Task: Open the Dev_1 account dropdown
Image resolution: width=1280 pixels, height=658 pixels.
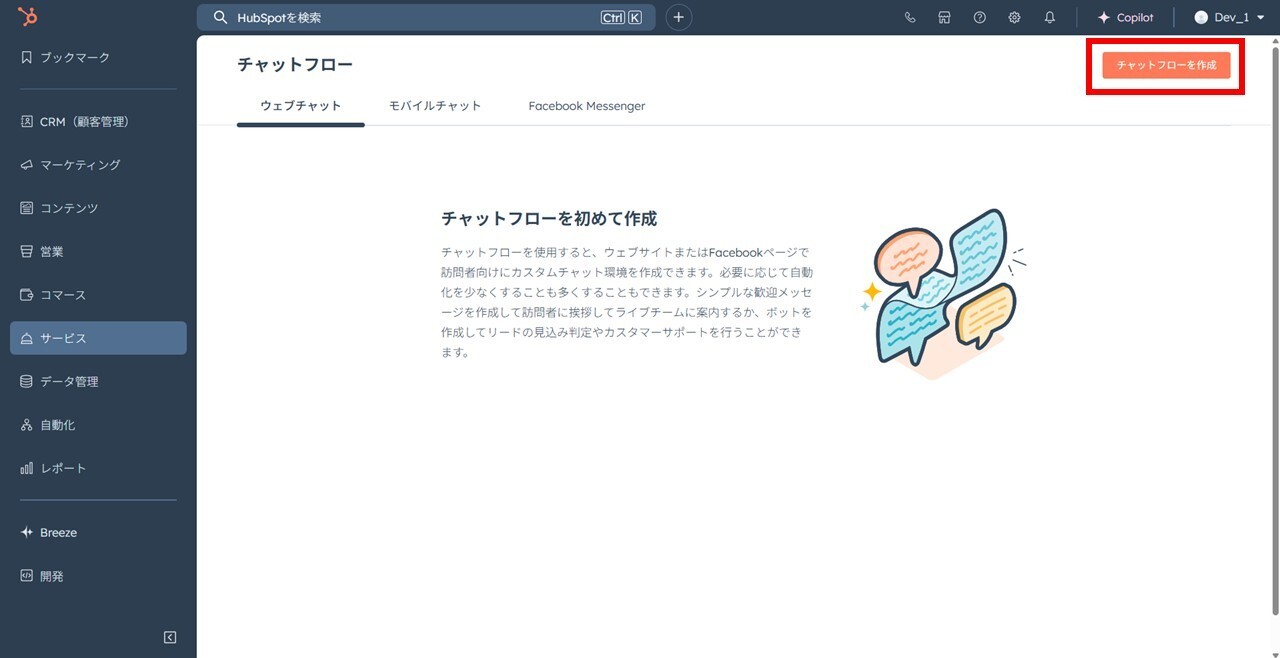Action: pyautogui.click(x=1225, y=17)
